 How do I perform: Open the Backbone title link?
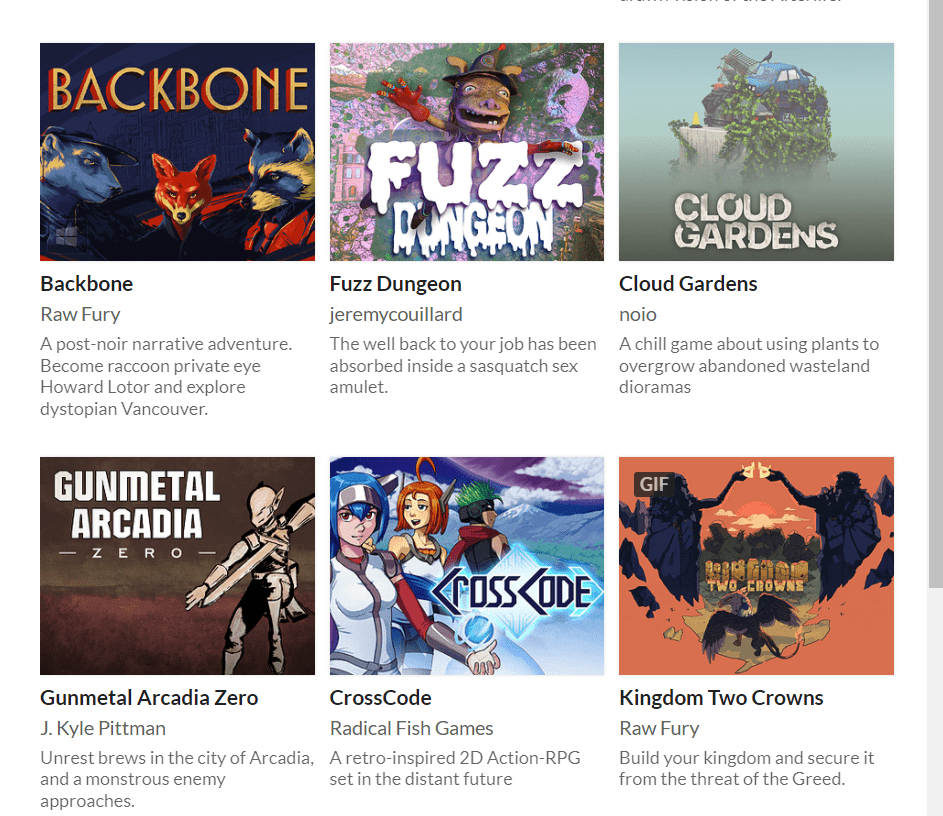tap(87, 284)
